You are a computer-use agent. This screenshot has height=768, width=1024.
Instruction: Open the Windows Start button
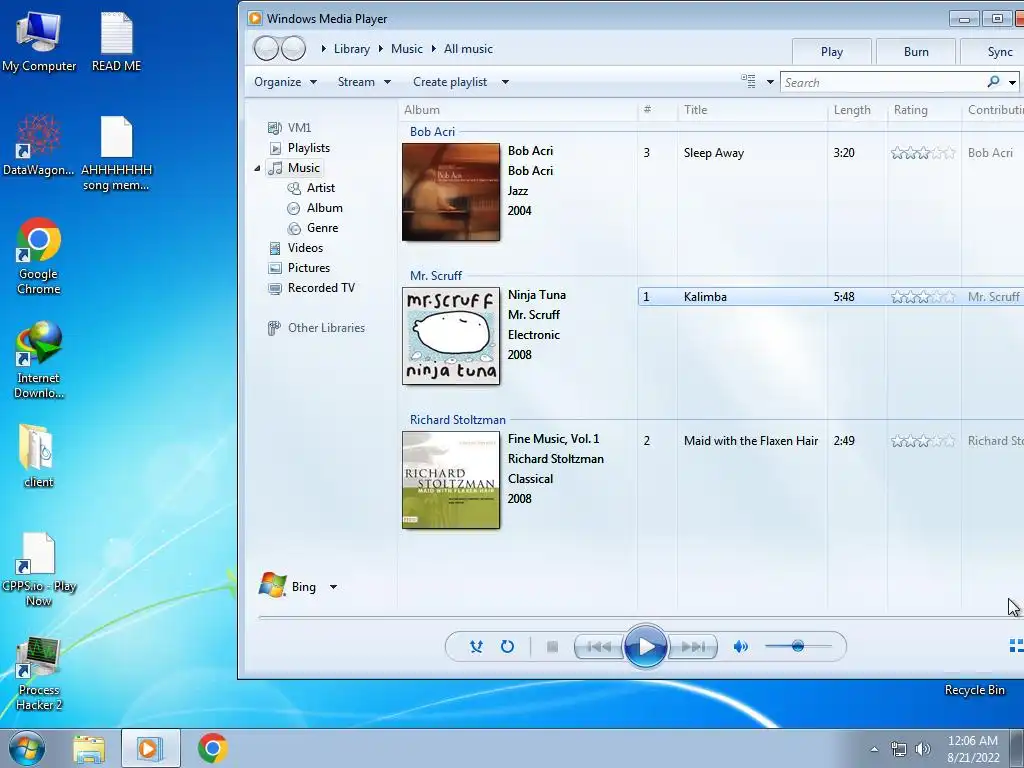(27, 748)
